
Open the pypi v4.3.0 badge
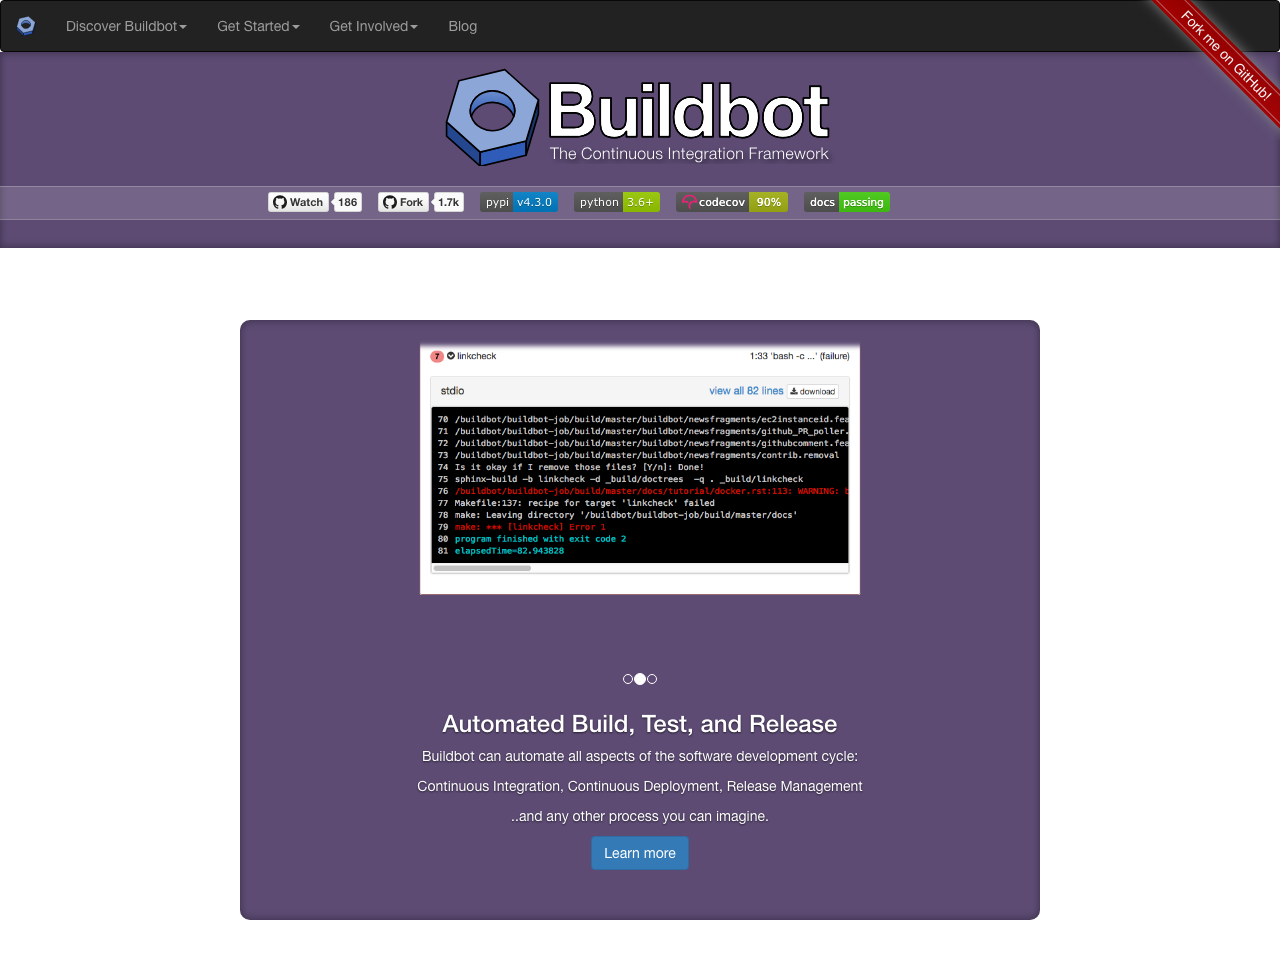tap(518, 202)
